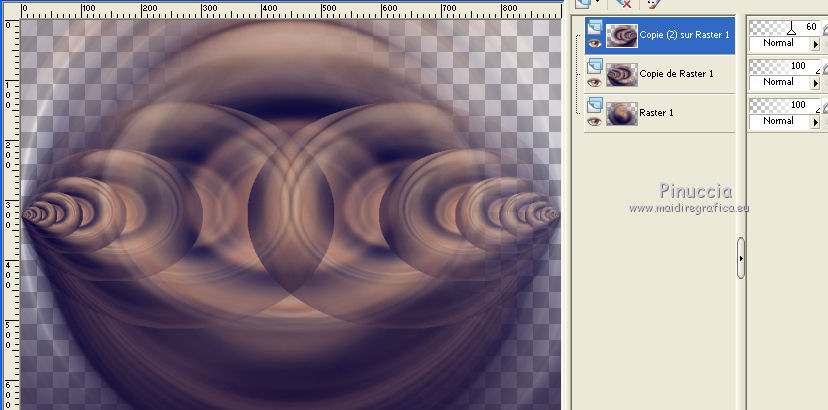Image resolution: width=828 pixels, height=410 pixels.
Task: Select the Copie de Raster 1 layer
Action: (676, 74)
